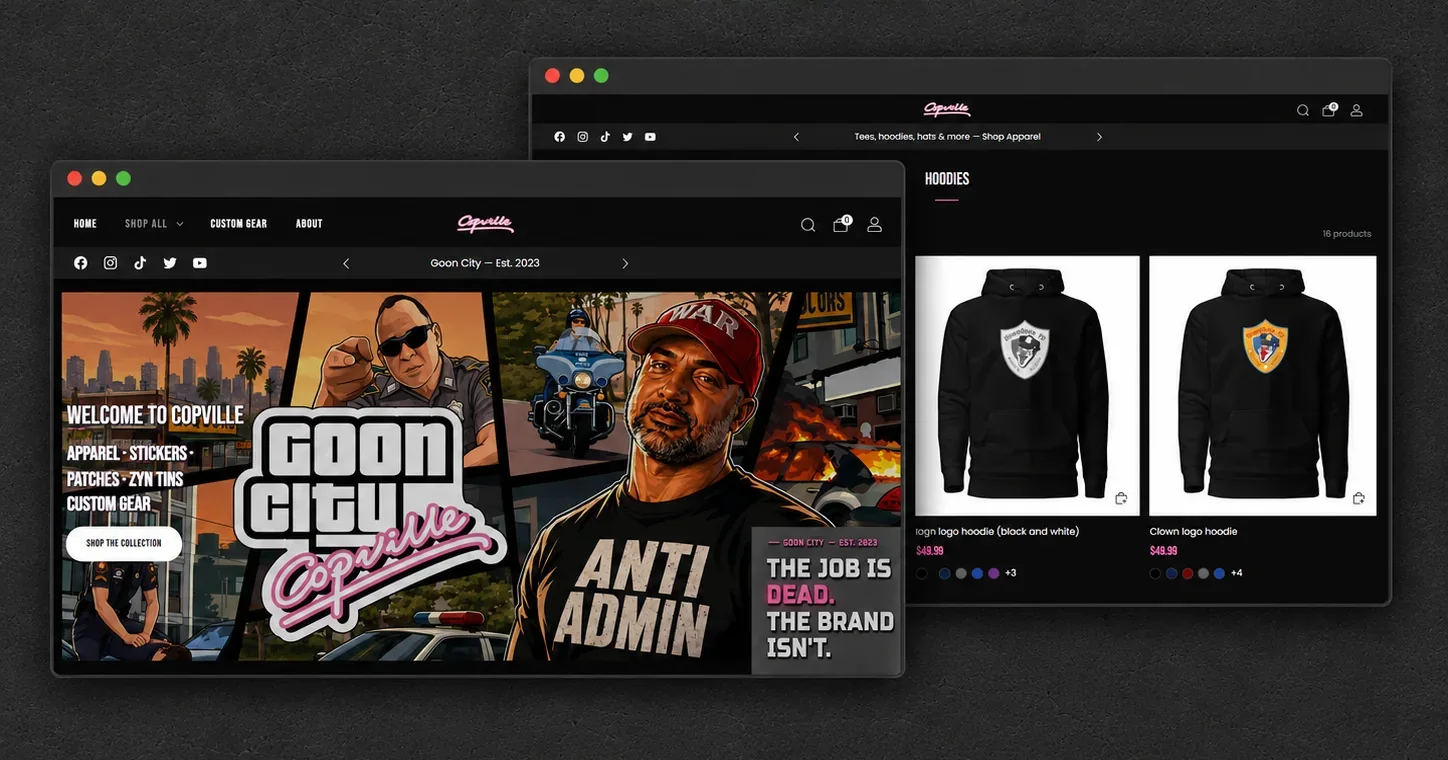The height and width of the screenshot is (760, 1448).
Task: Show the +3 more colors for logo hoodie
Action: coord(1010,573)
